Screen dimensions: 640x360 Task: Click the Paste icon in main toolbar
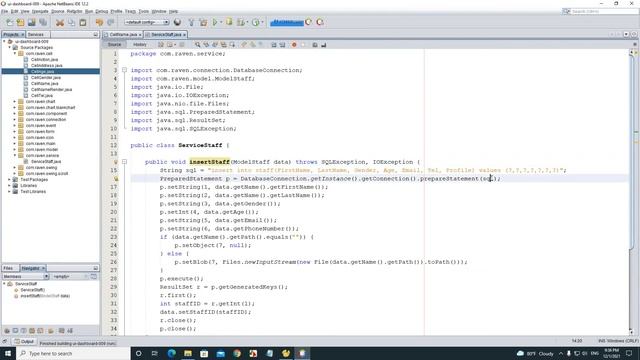tap(82, 22)
